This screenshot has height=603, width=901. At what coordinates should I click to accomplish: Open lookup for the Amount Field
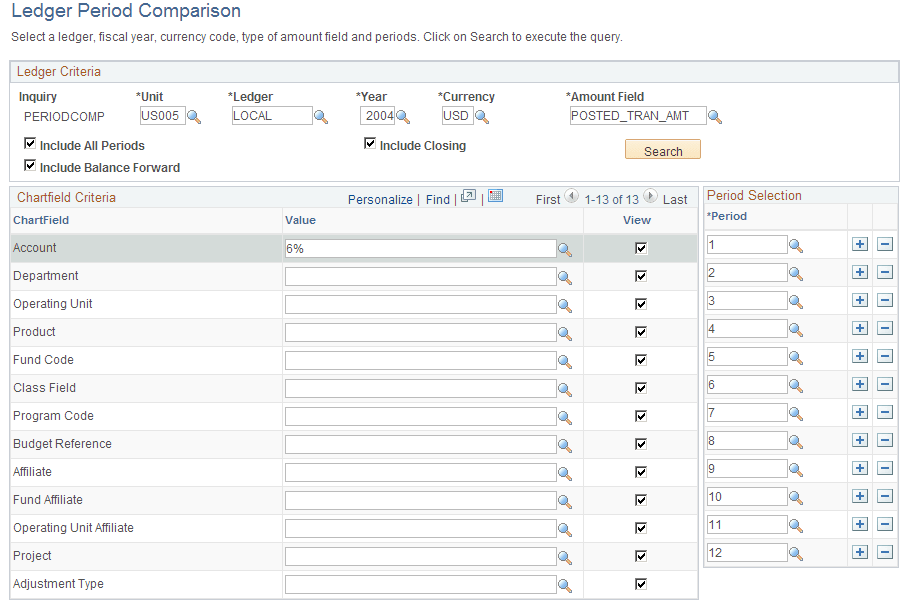[x=714, y=117]
